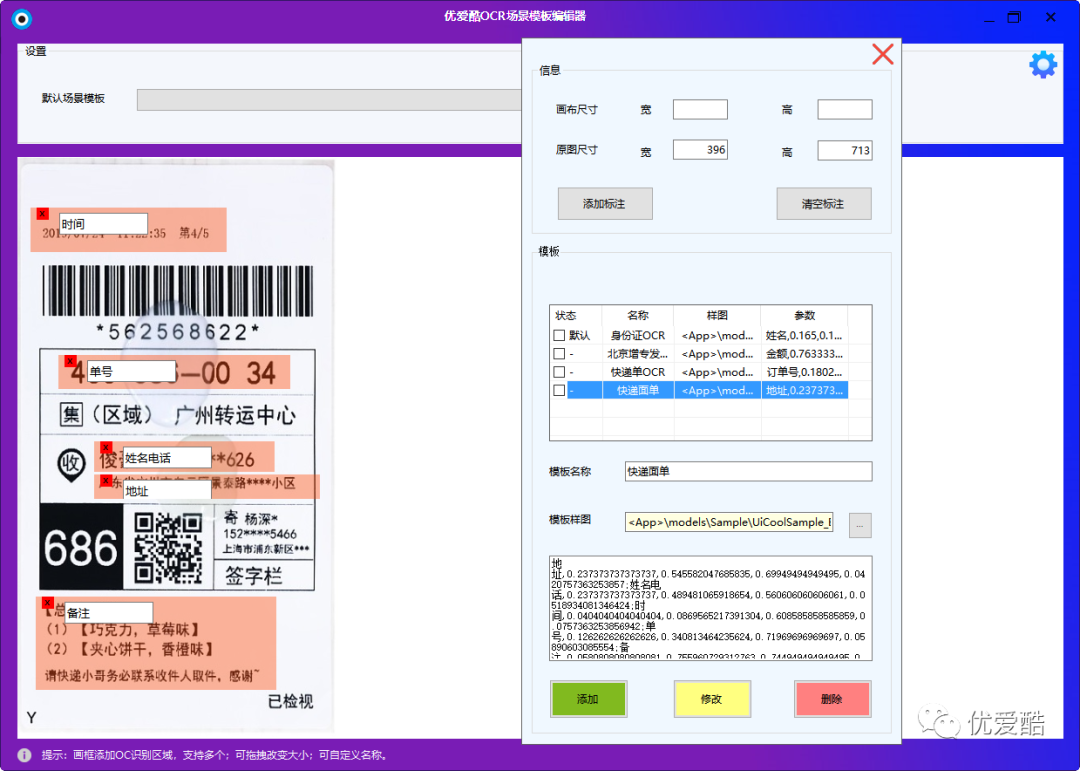This screenshot has height=771, width=1080.
Task: Click the 添加标注 button
Action: (x=605, y=204)
